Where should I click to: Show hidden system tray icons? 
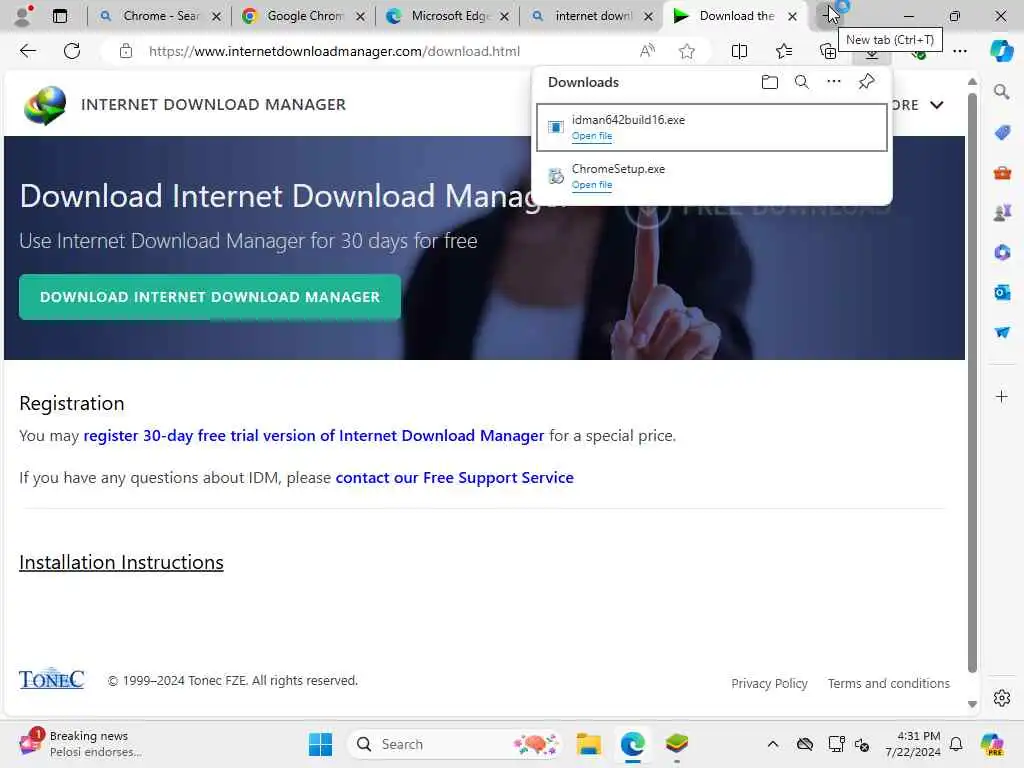[x=773, y=744]
